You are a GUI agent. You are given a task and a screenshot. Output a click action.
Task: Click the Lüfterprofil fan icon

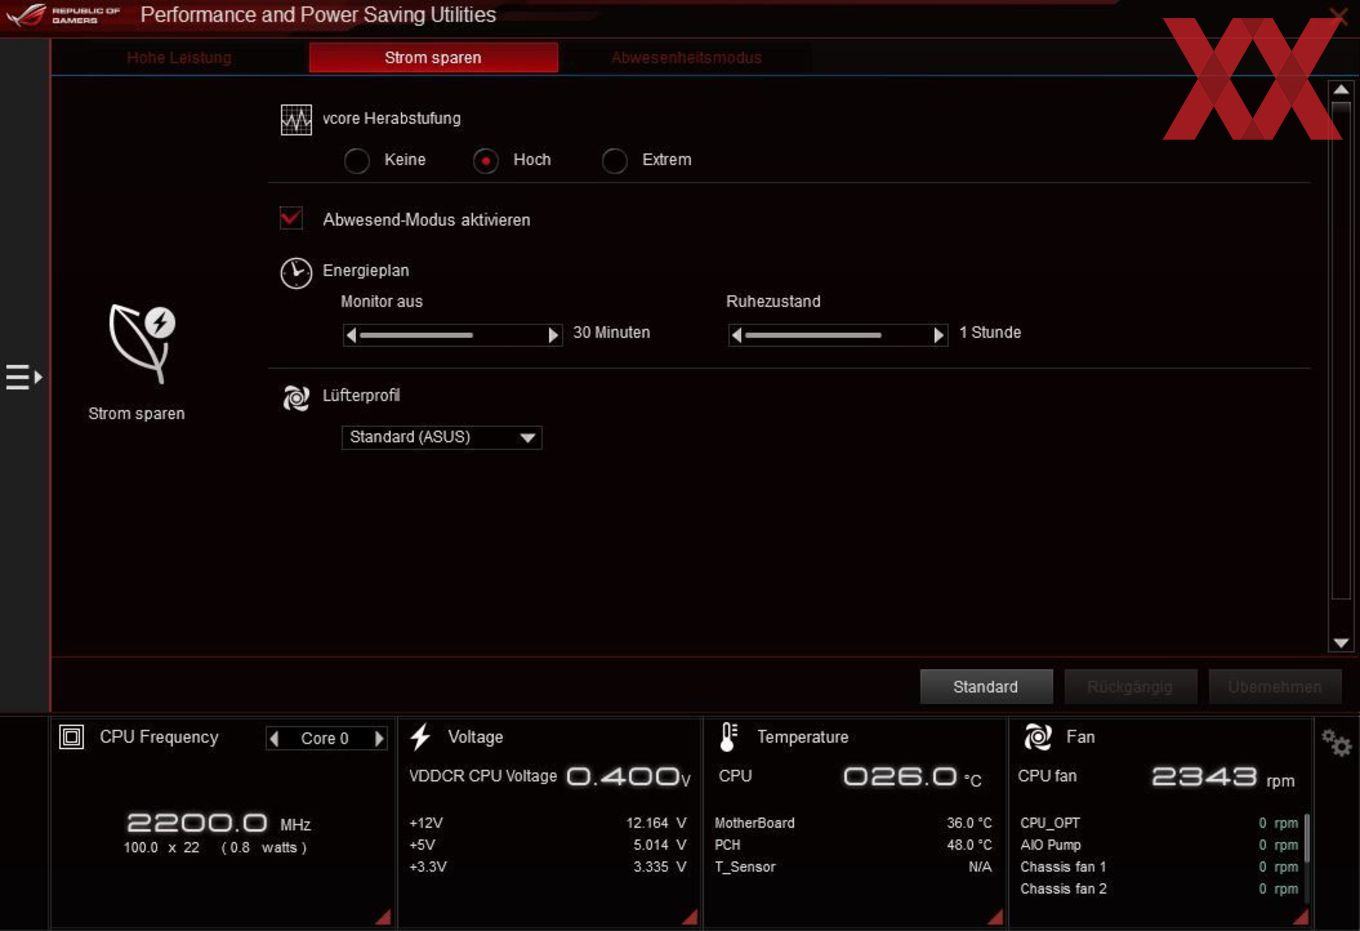pyautogui.click(x=296, y=398)
